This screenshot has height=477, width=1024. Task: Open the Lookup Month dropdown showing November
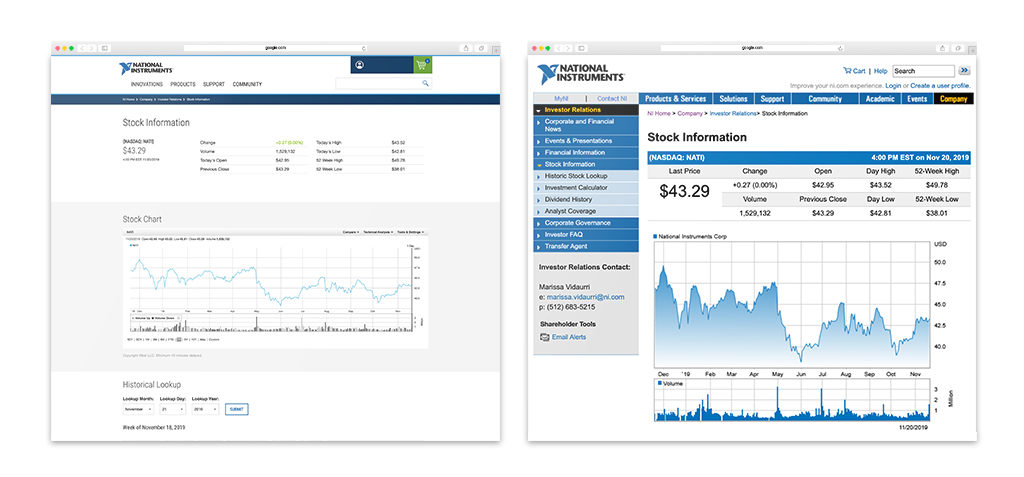(x=138, y=409)
